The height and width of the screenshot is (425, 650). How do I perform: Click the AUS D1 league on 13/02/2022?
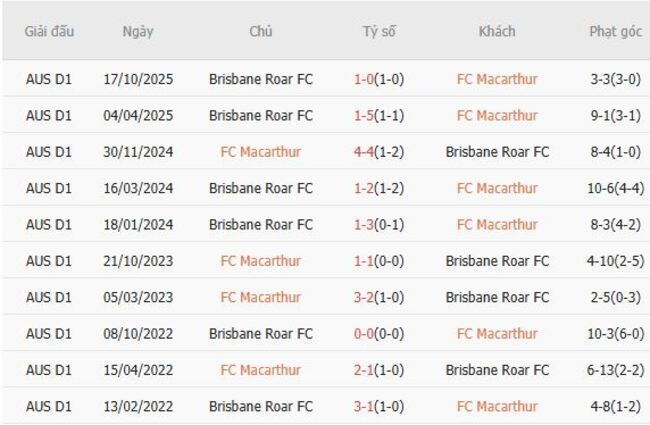point(49,407)
